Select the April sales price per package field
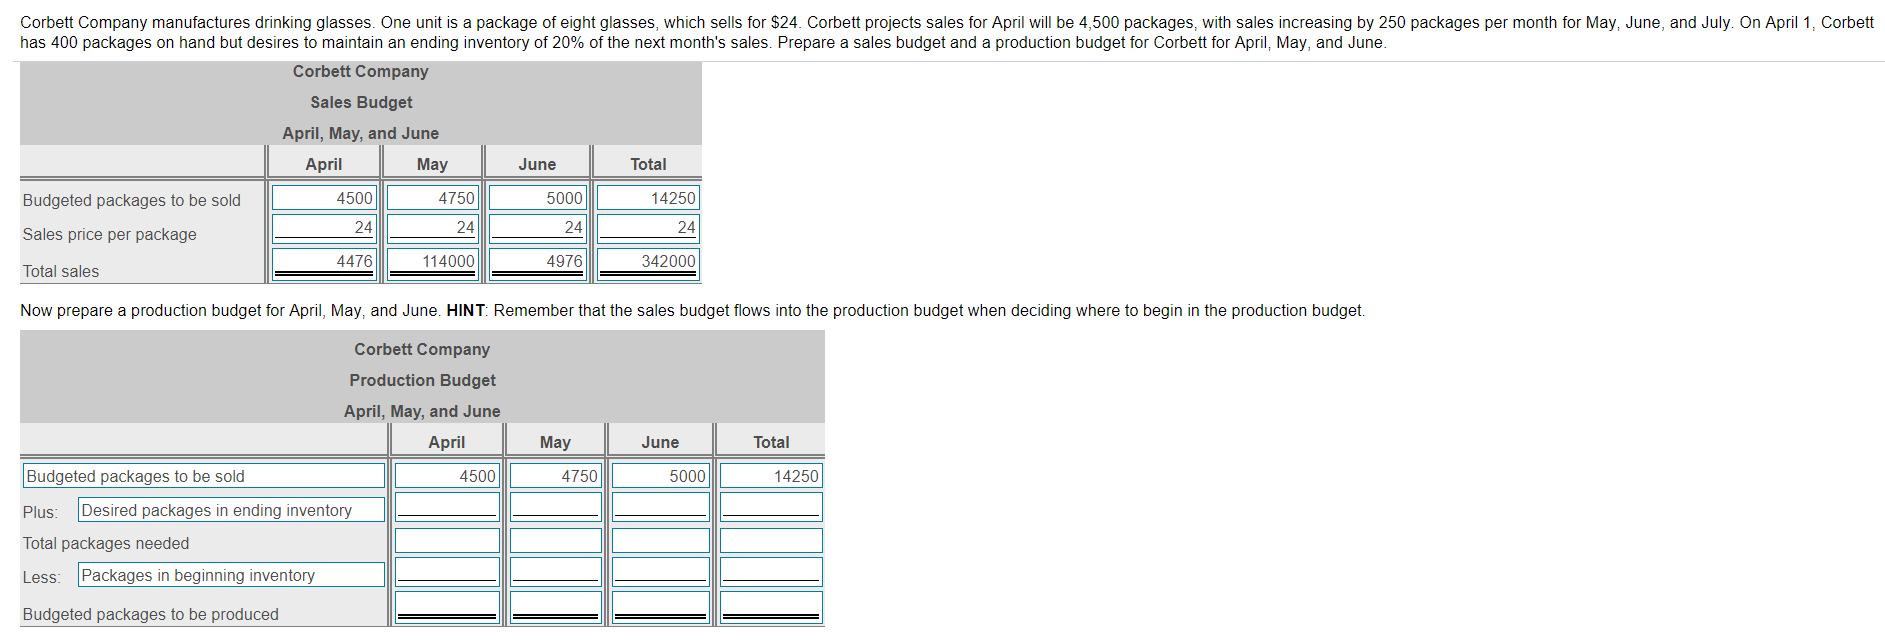 coord(324,228)
